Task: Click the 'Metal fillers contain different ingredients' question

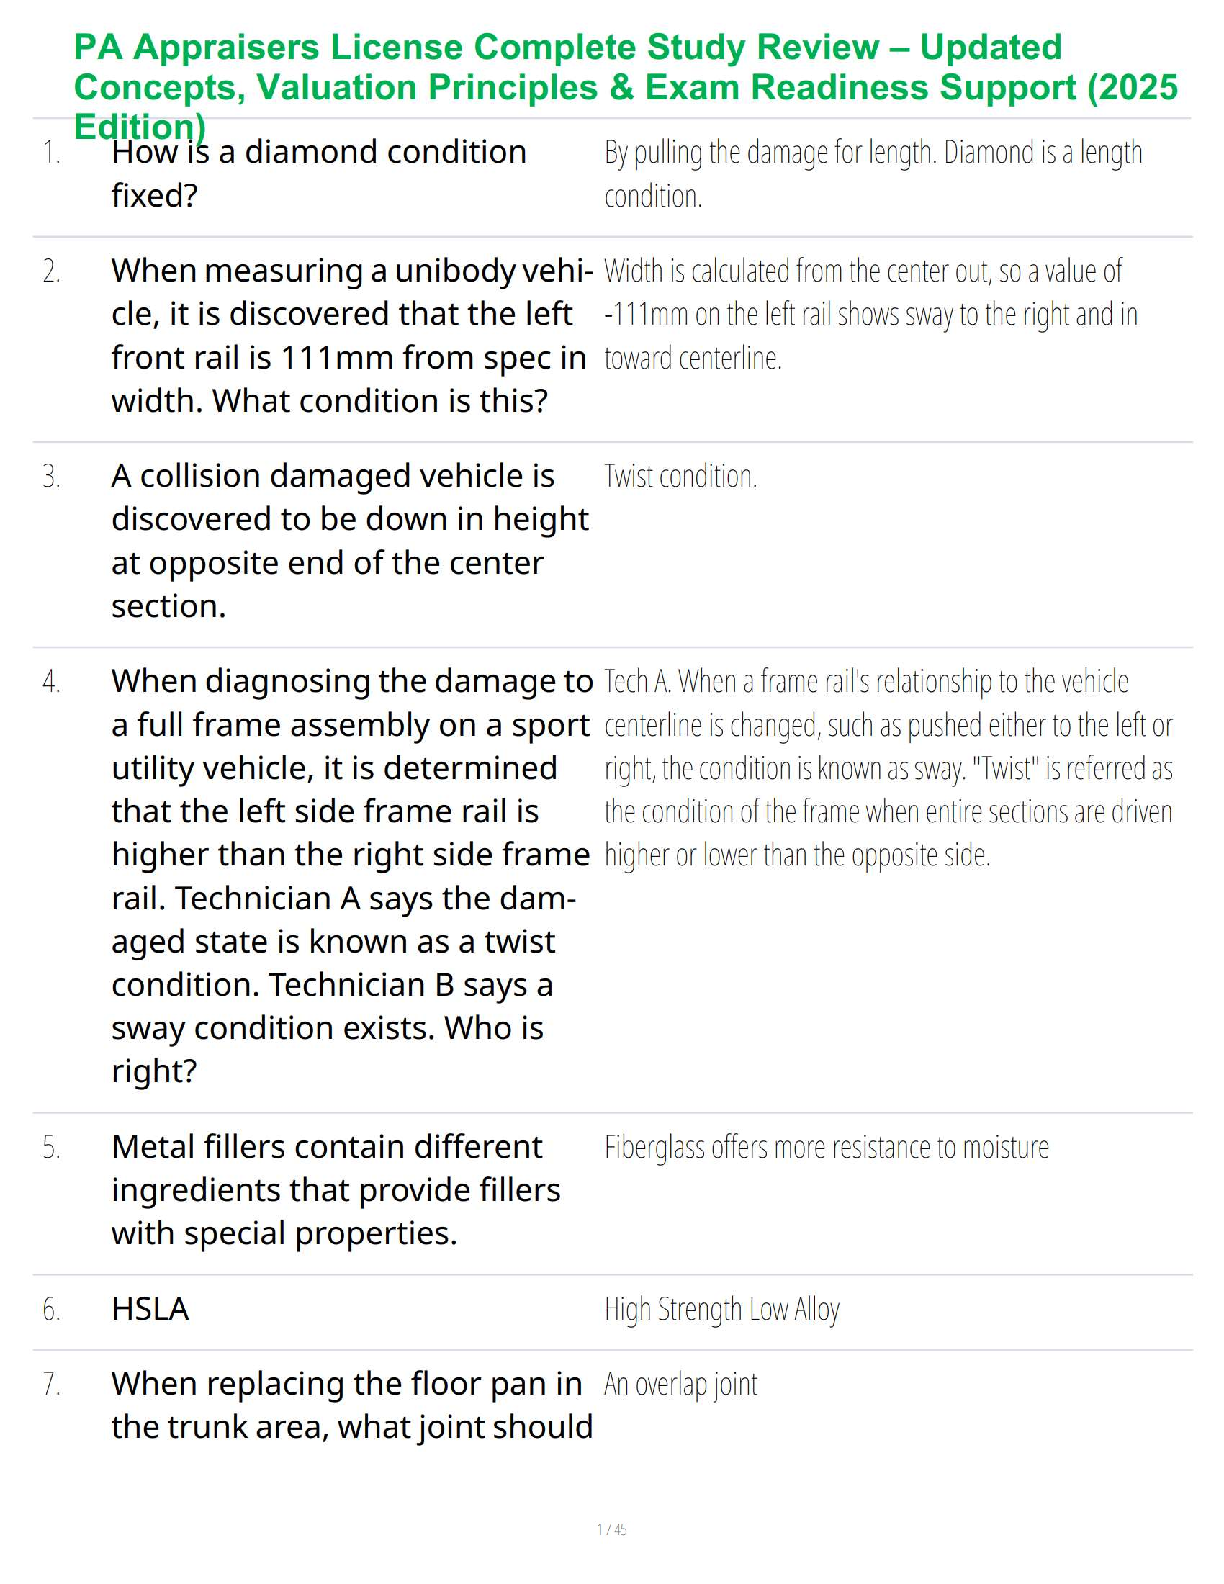Action: tap(335, 1190)
